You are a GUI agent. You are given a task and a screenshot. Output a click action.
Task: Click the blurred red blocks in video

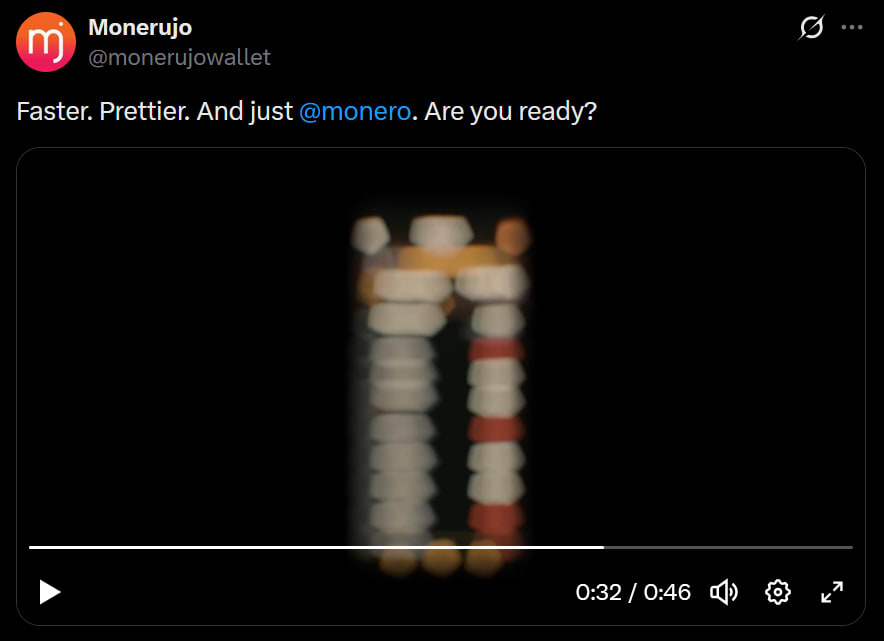tap(495, 428)
